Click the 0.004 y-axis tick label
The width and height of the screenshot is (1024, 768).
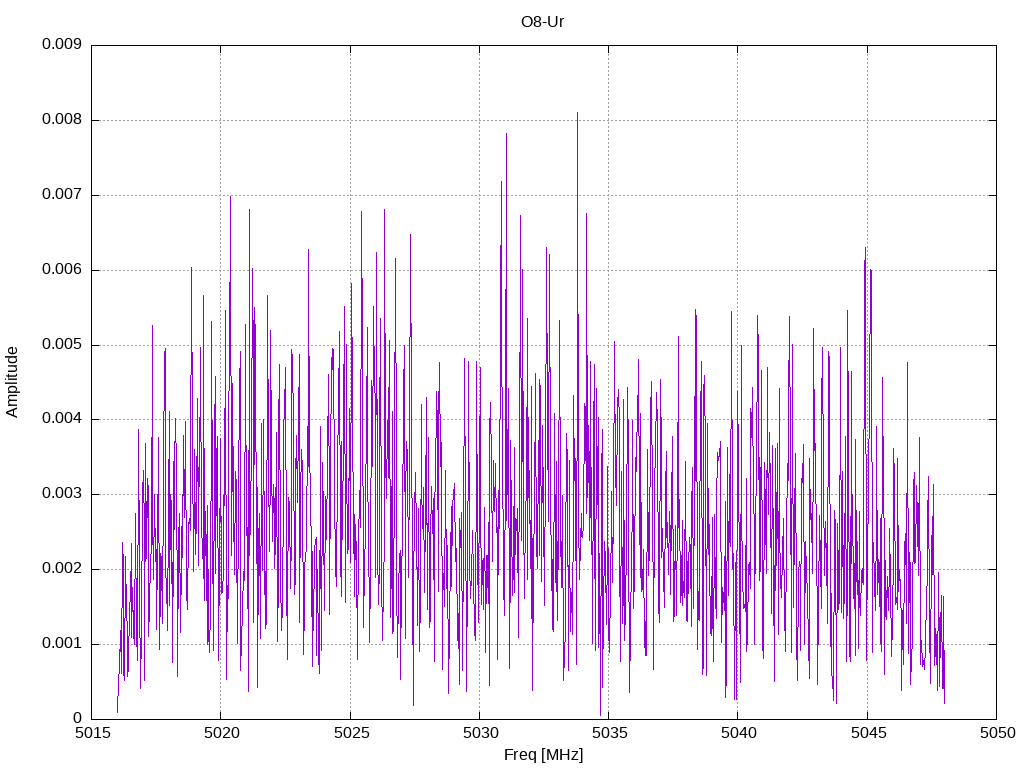coord(62,419)
